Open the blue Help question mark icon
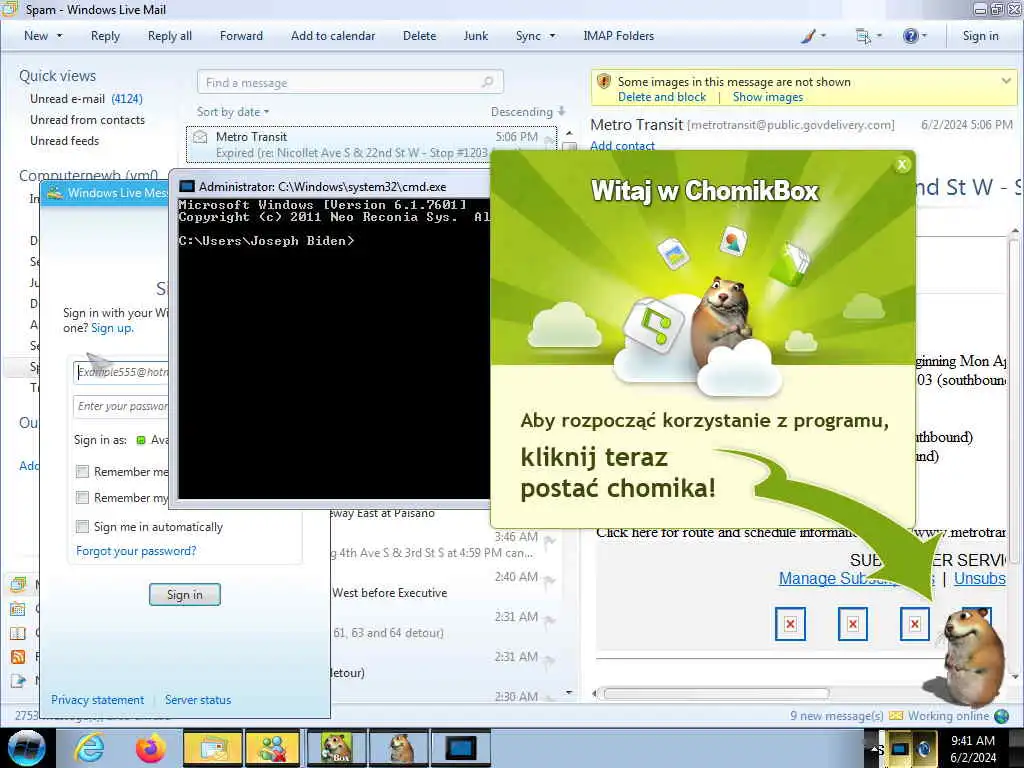This screenshot has height=768, width=1024. [x=910, y=36]
